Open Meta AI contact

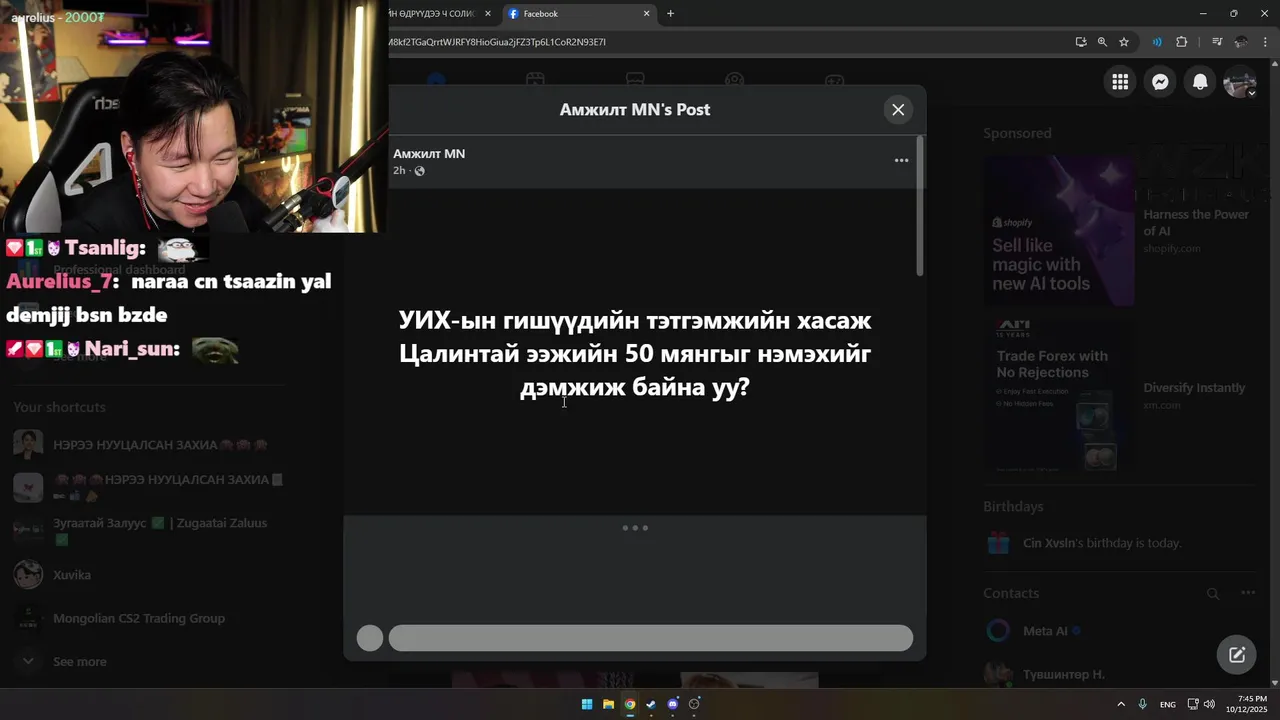click(1045, 631)
